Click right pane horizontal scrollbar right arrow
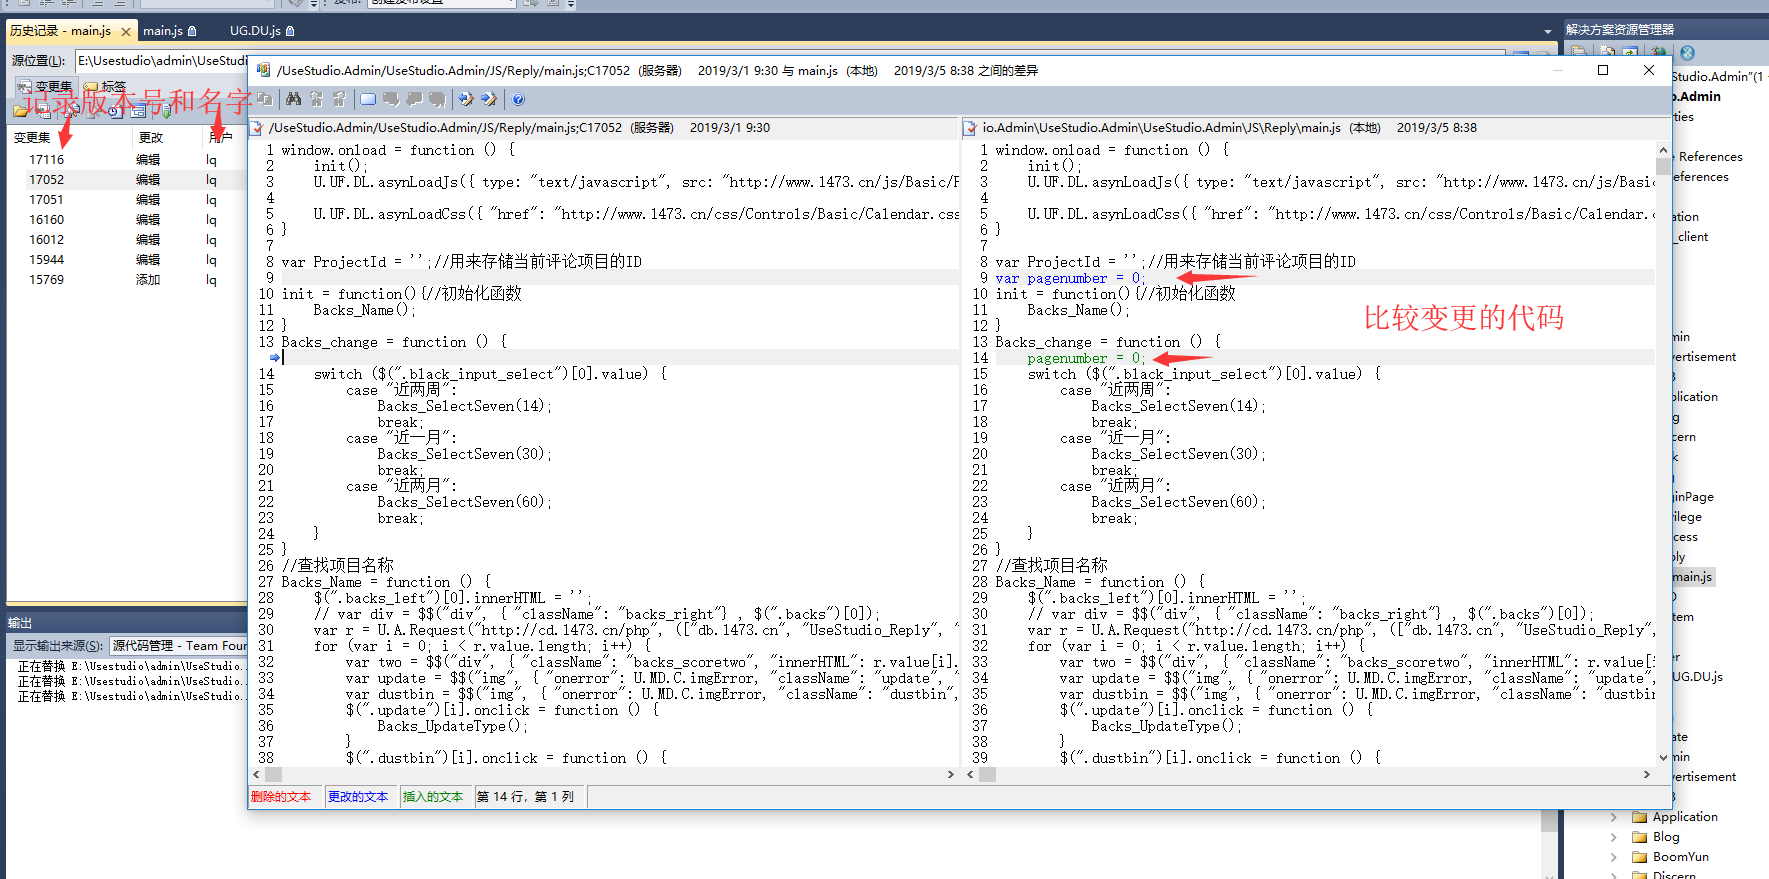 (1646, 775)
